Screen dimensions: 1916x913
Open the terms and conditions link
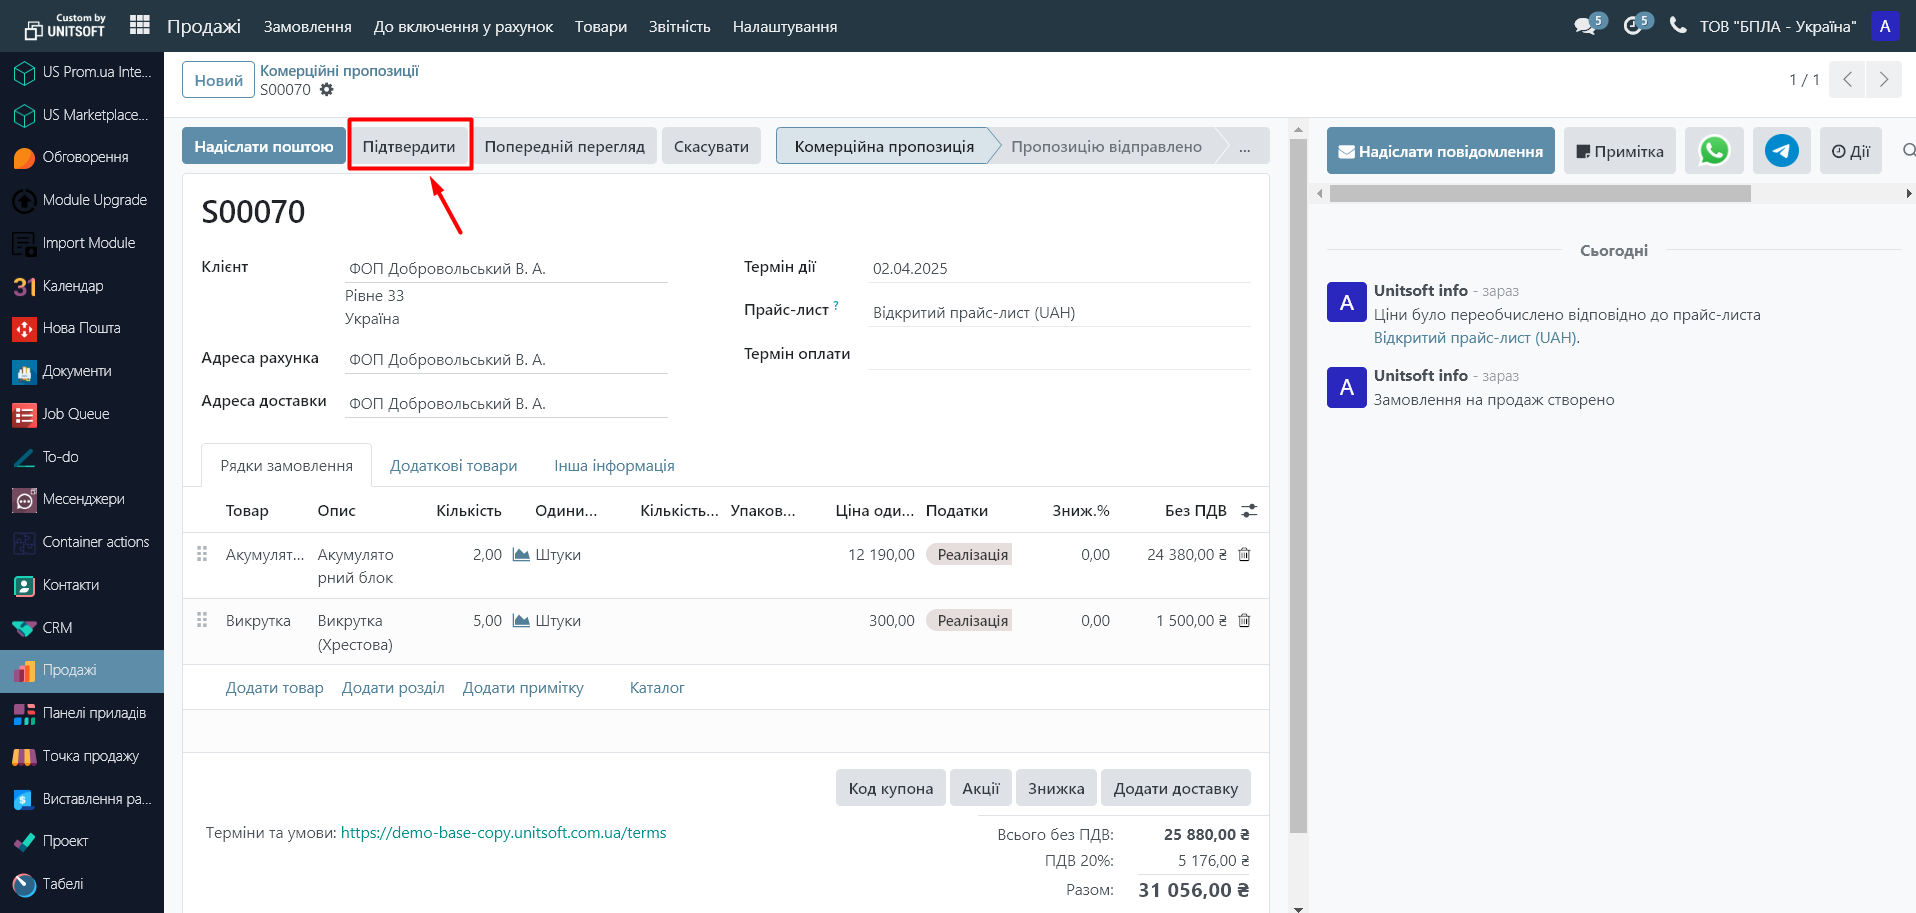503,833
